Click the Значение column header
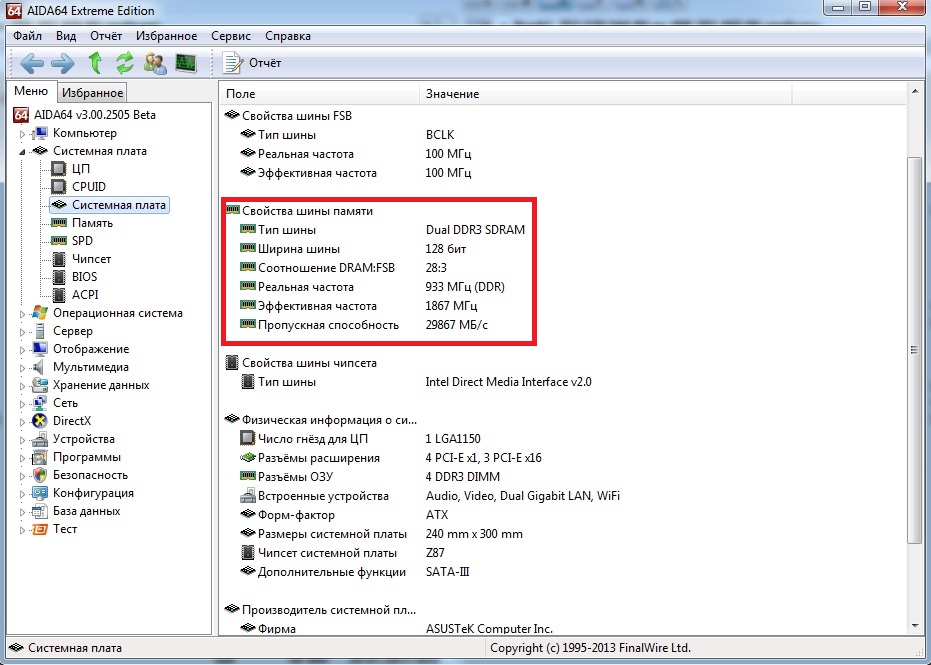 452,94
